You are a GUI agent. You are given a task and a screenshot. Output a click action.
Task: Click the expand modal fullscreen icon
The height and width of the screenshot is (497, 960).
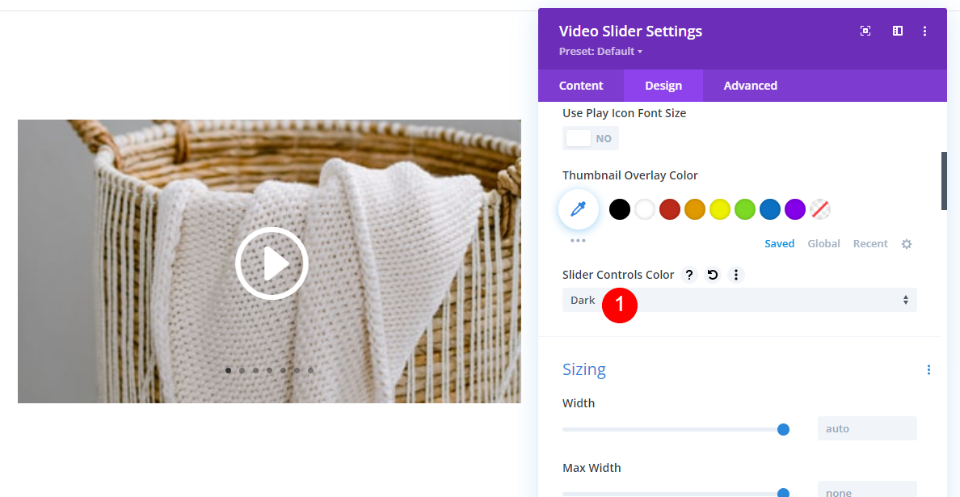coord(865,31)
